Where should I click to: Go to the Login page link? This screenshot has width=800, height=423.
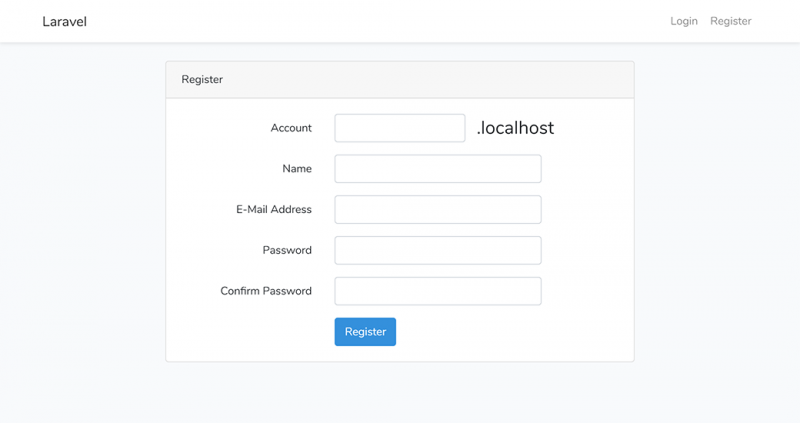tap(684, 21)
